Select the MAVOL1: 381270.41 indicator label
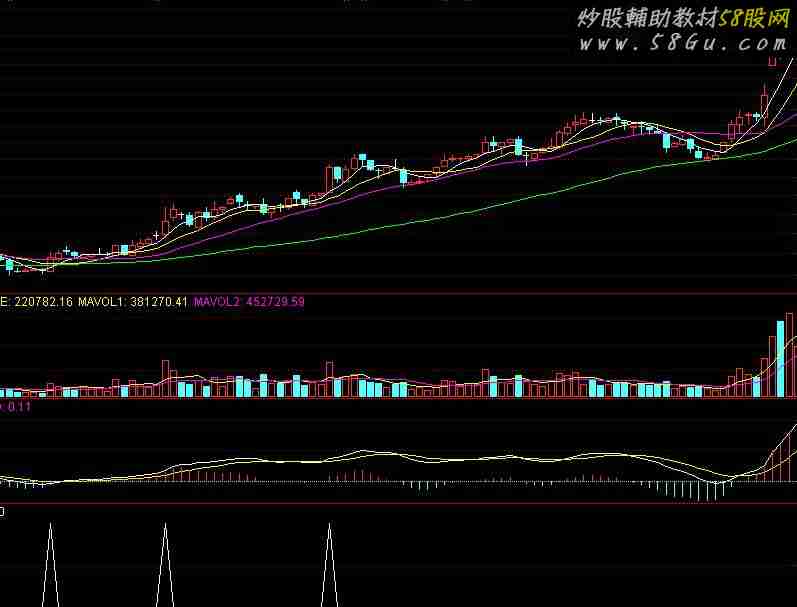This screenshot has width=797, height=607. [x=133, y=301]
